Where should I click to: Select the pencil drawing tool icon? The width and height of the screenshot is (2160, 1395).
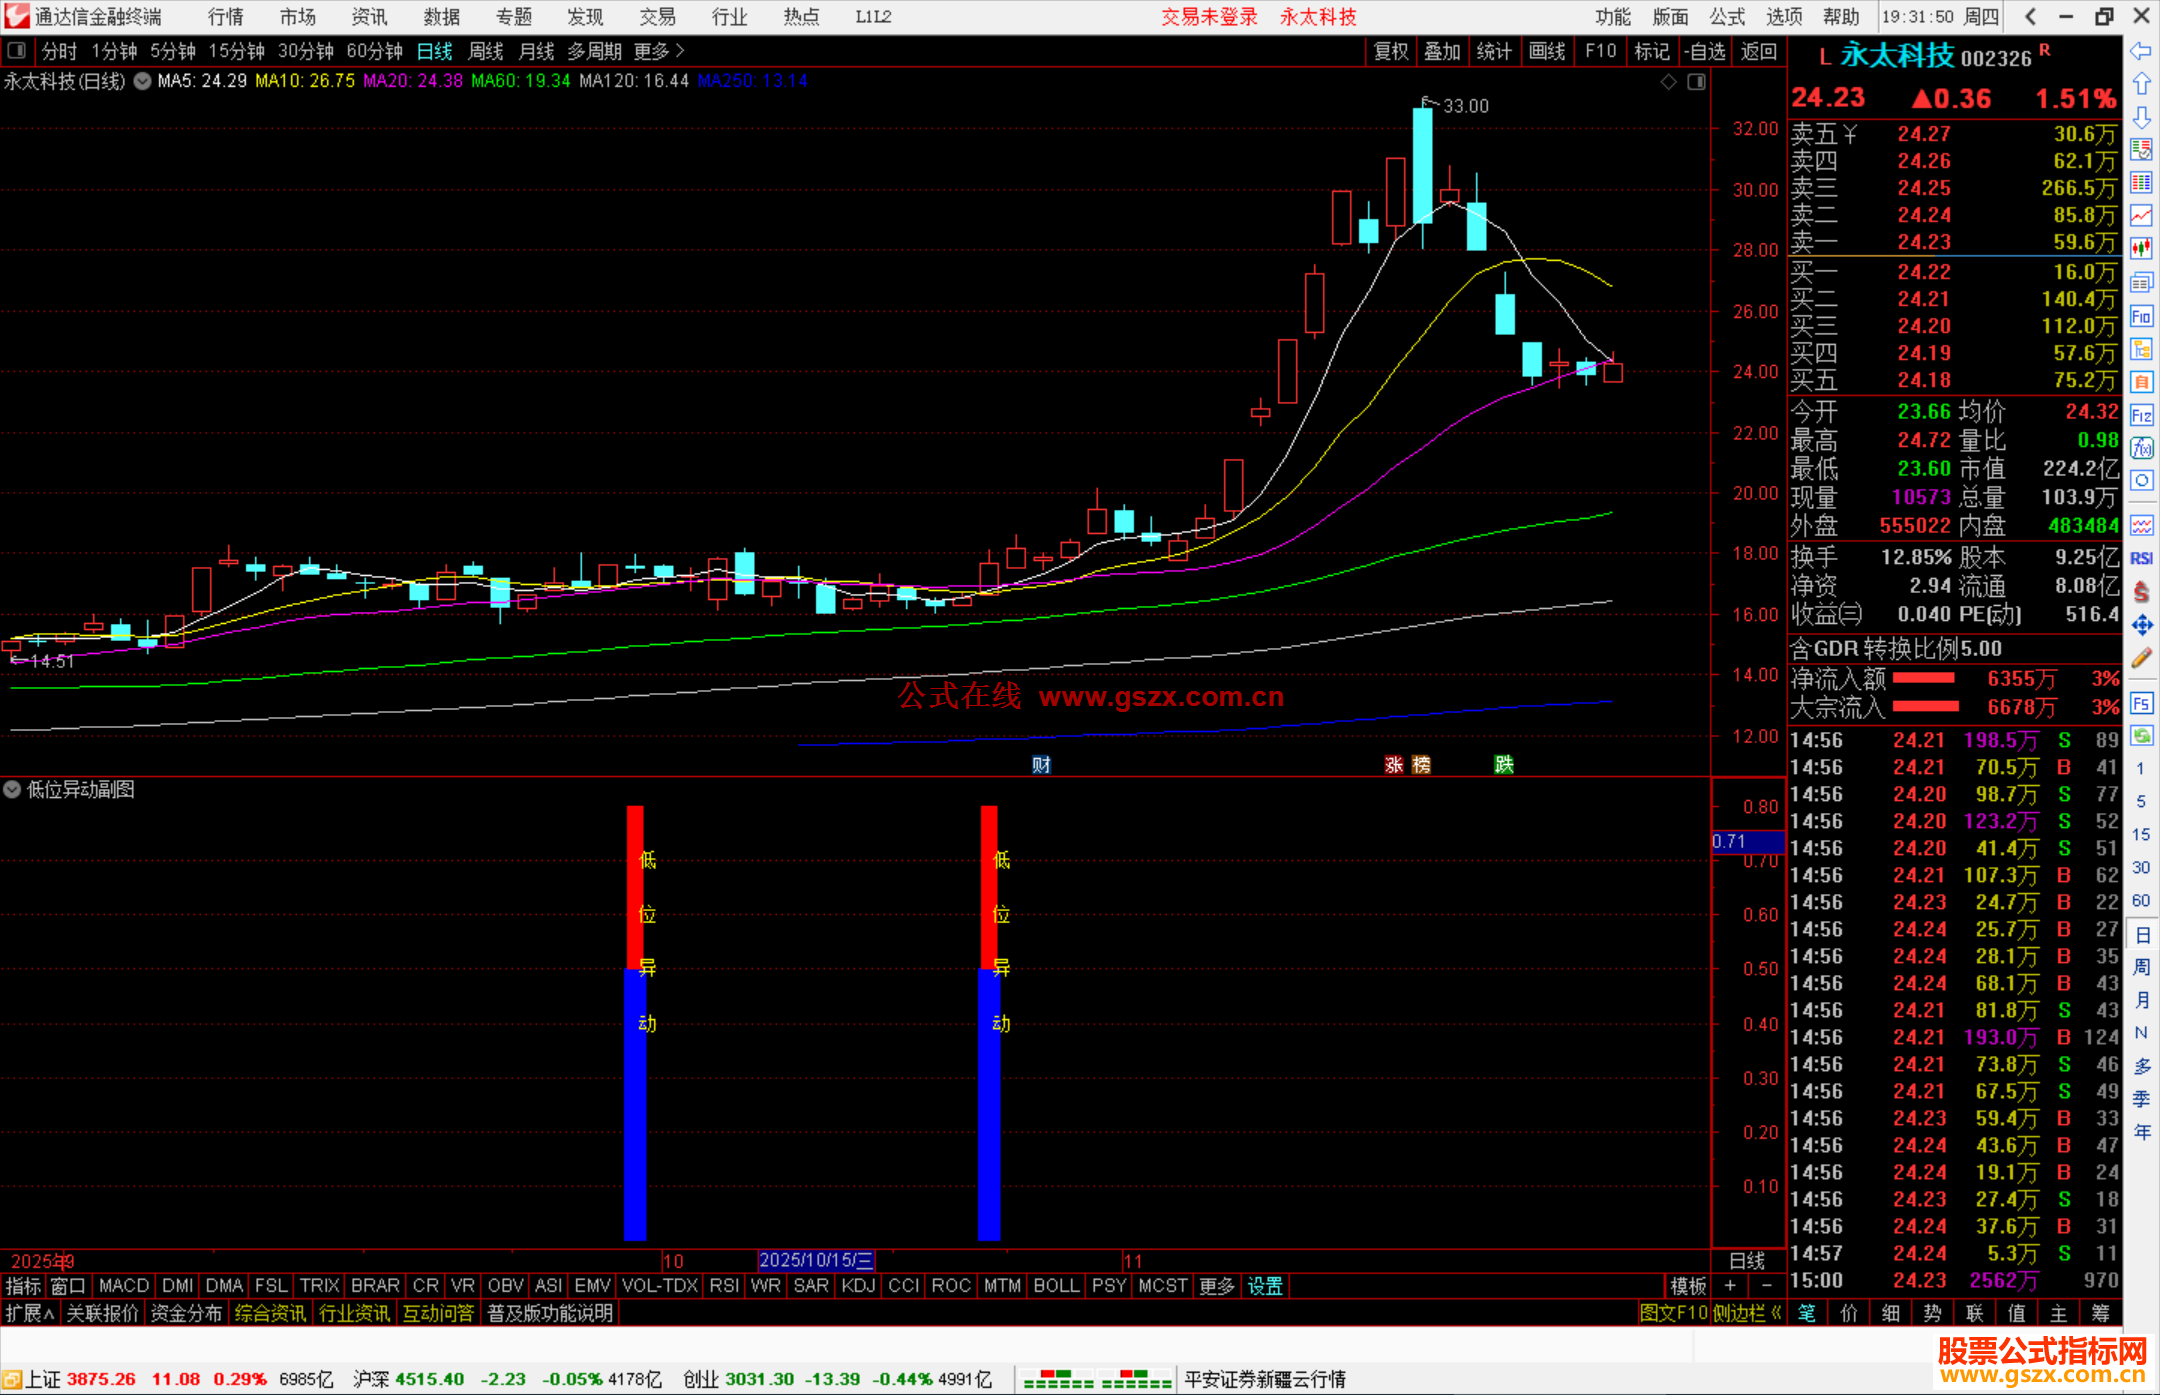pyautogui.click(x=2141, y=658)
